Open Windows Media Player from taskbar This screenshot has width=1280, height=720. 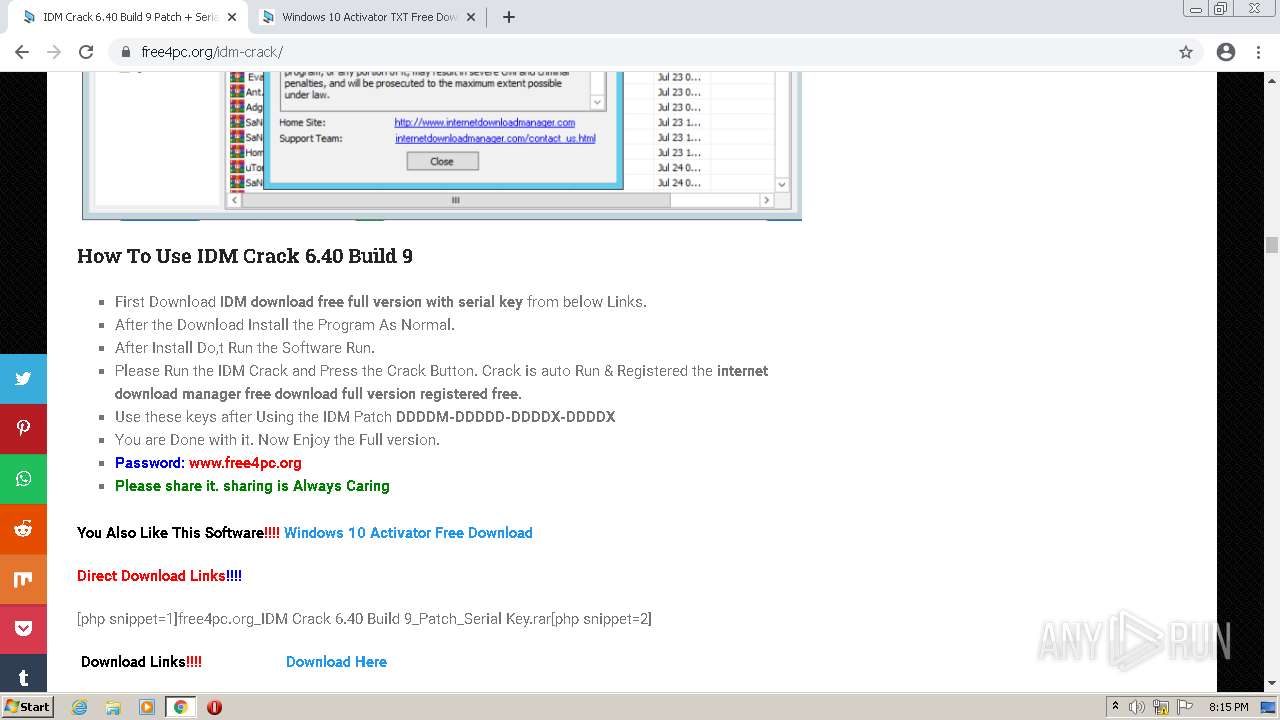[x=147, y=707]
